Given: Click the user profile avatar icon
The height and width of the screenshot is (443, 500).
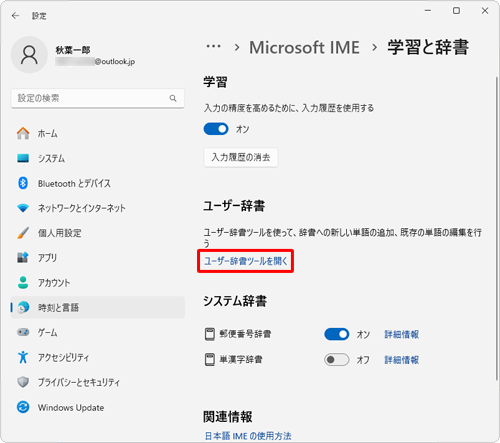Looking at the screenshot, I should 29,55.
